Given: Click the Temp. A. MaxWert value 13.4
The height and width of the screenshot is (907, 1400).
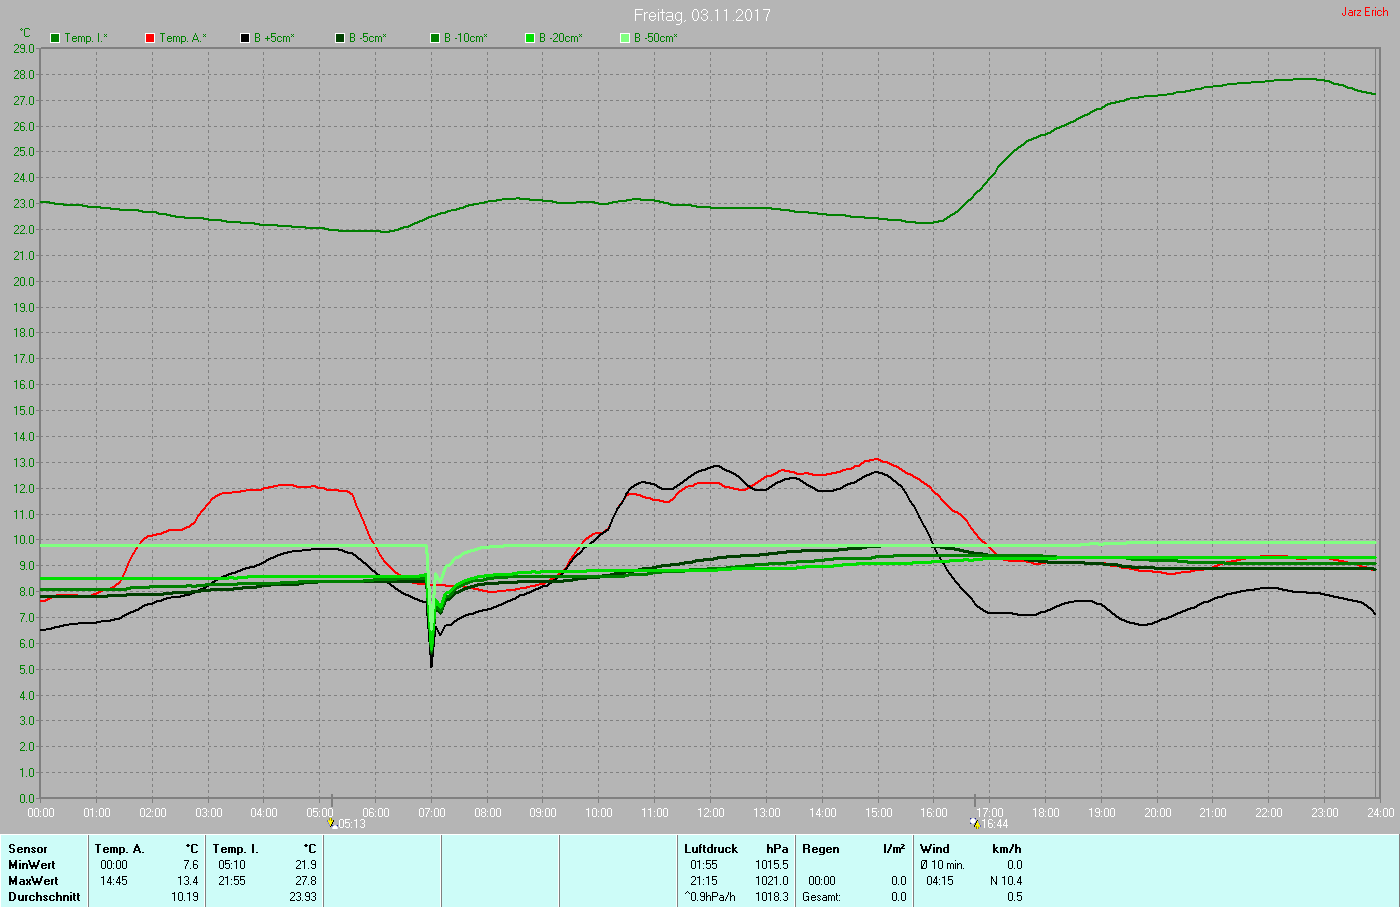Looking at the screenshot, I should click(x=188, y=881).
